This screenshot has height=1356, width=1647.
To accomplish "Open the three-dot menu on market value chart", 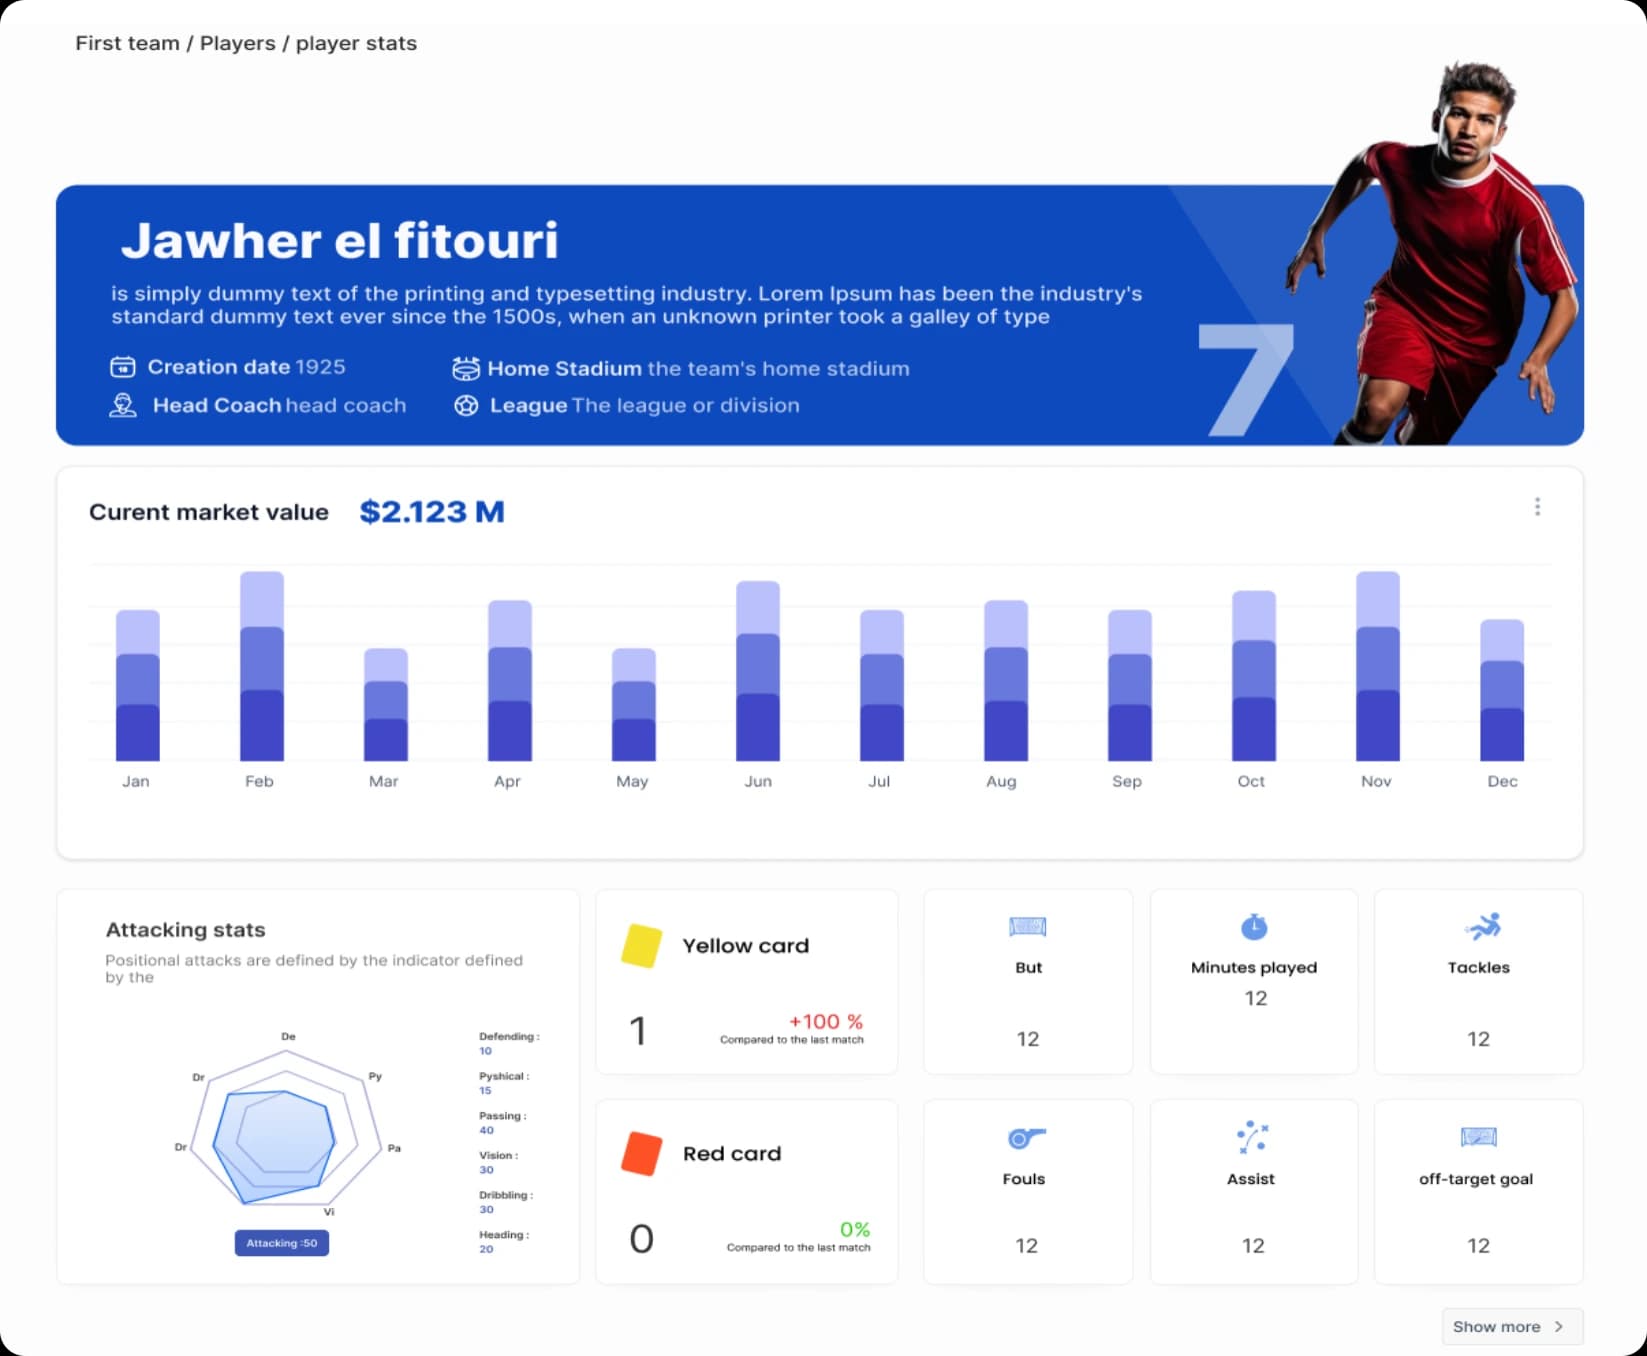I will pyautogui.click(x=1537, y=507).
